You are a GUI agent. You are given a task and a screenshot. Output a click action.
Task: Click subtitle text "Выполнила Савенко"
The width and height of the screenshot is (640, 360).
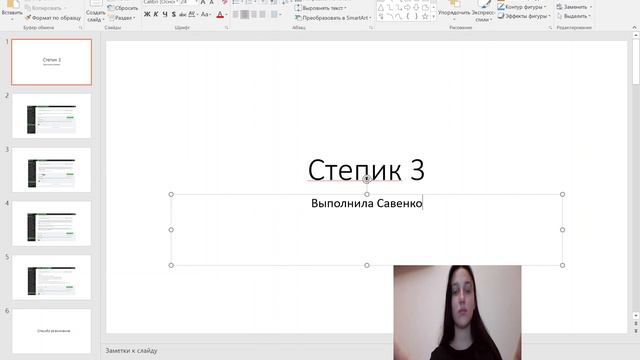(367, 203)
